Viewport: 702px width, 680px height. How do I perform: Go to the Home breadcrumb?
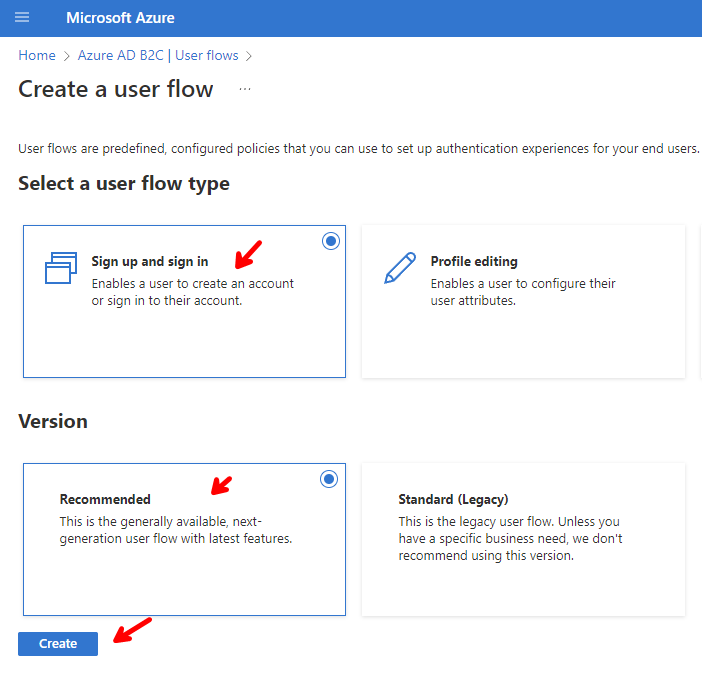(37, 56)
